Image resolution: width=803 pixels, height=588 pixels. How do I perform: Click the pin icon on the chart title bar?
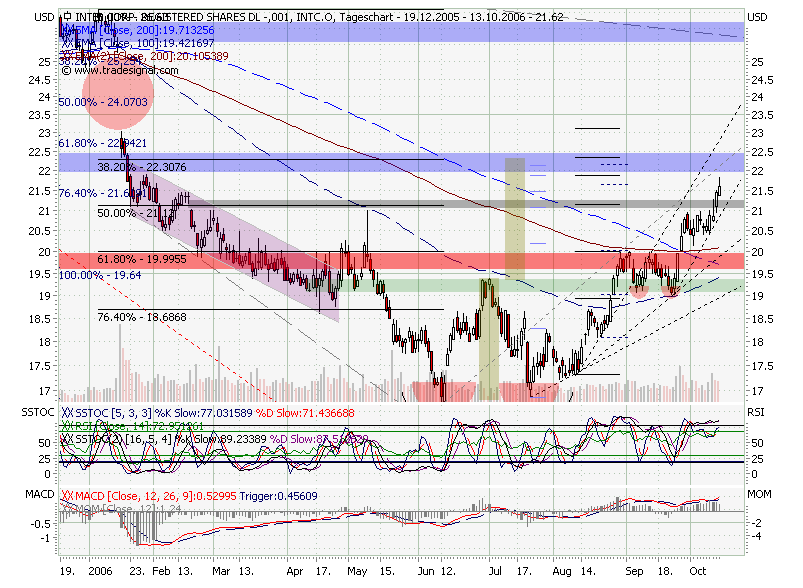click(x=67, y=17)
